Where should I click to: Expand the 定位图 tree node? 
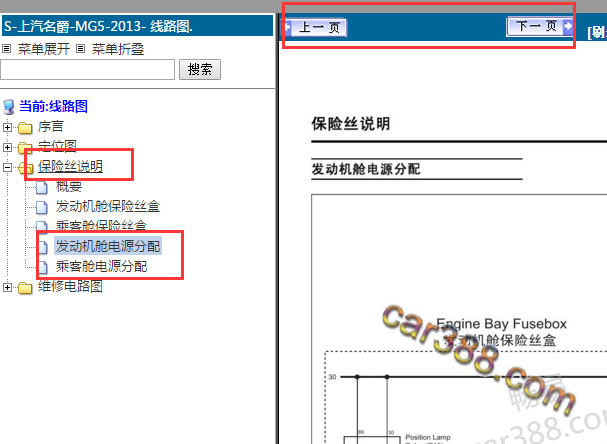(7, 147)
